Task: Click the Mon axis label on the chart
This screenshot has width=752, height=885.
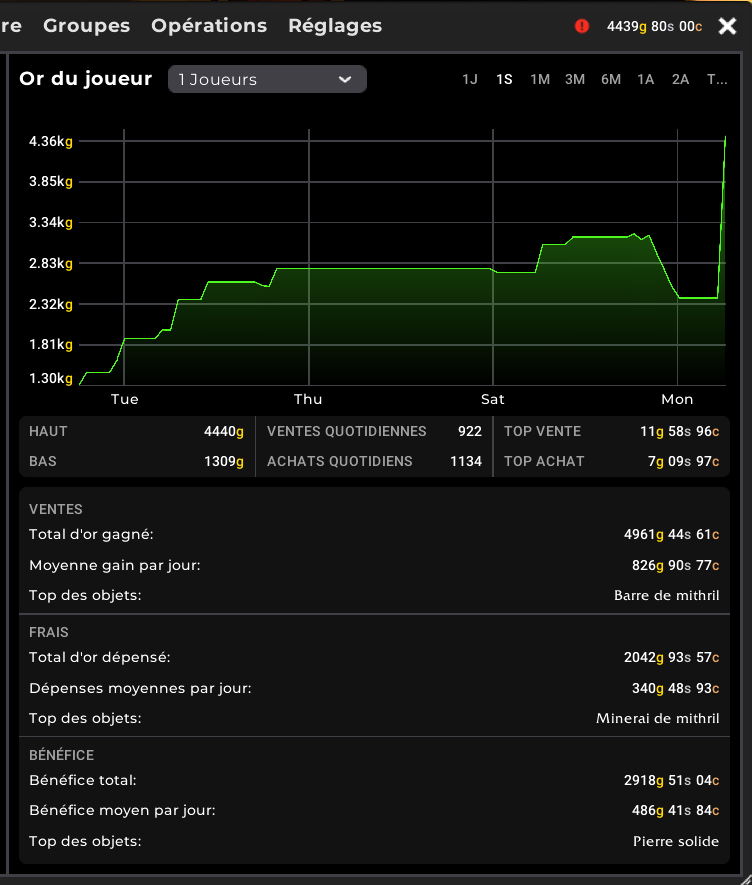Action: pyautogui.click(x=677, y=400)
